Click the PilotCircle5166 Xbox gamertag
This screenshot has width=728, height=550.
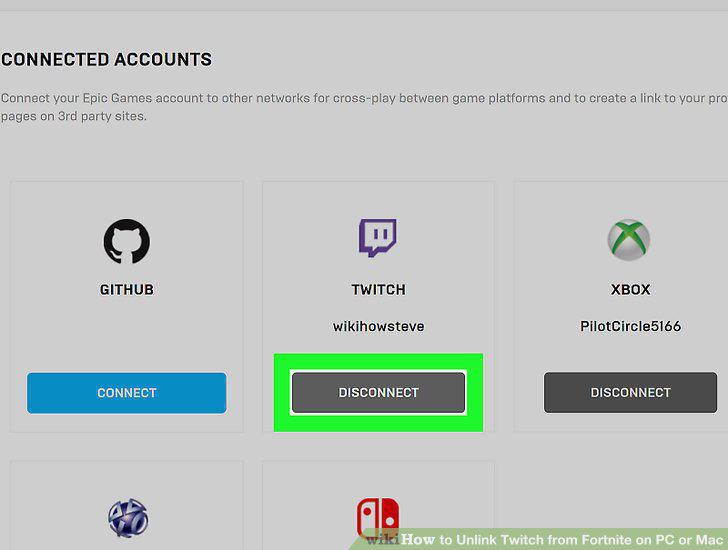click(x=630, y=326)
